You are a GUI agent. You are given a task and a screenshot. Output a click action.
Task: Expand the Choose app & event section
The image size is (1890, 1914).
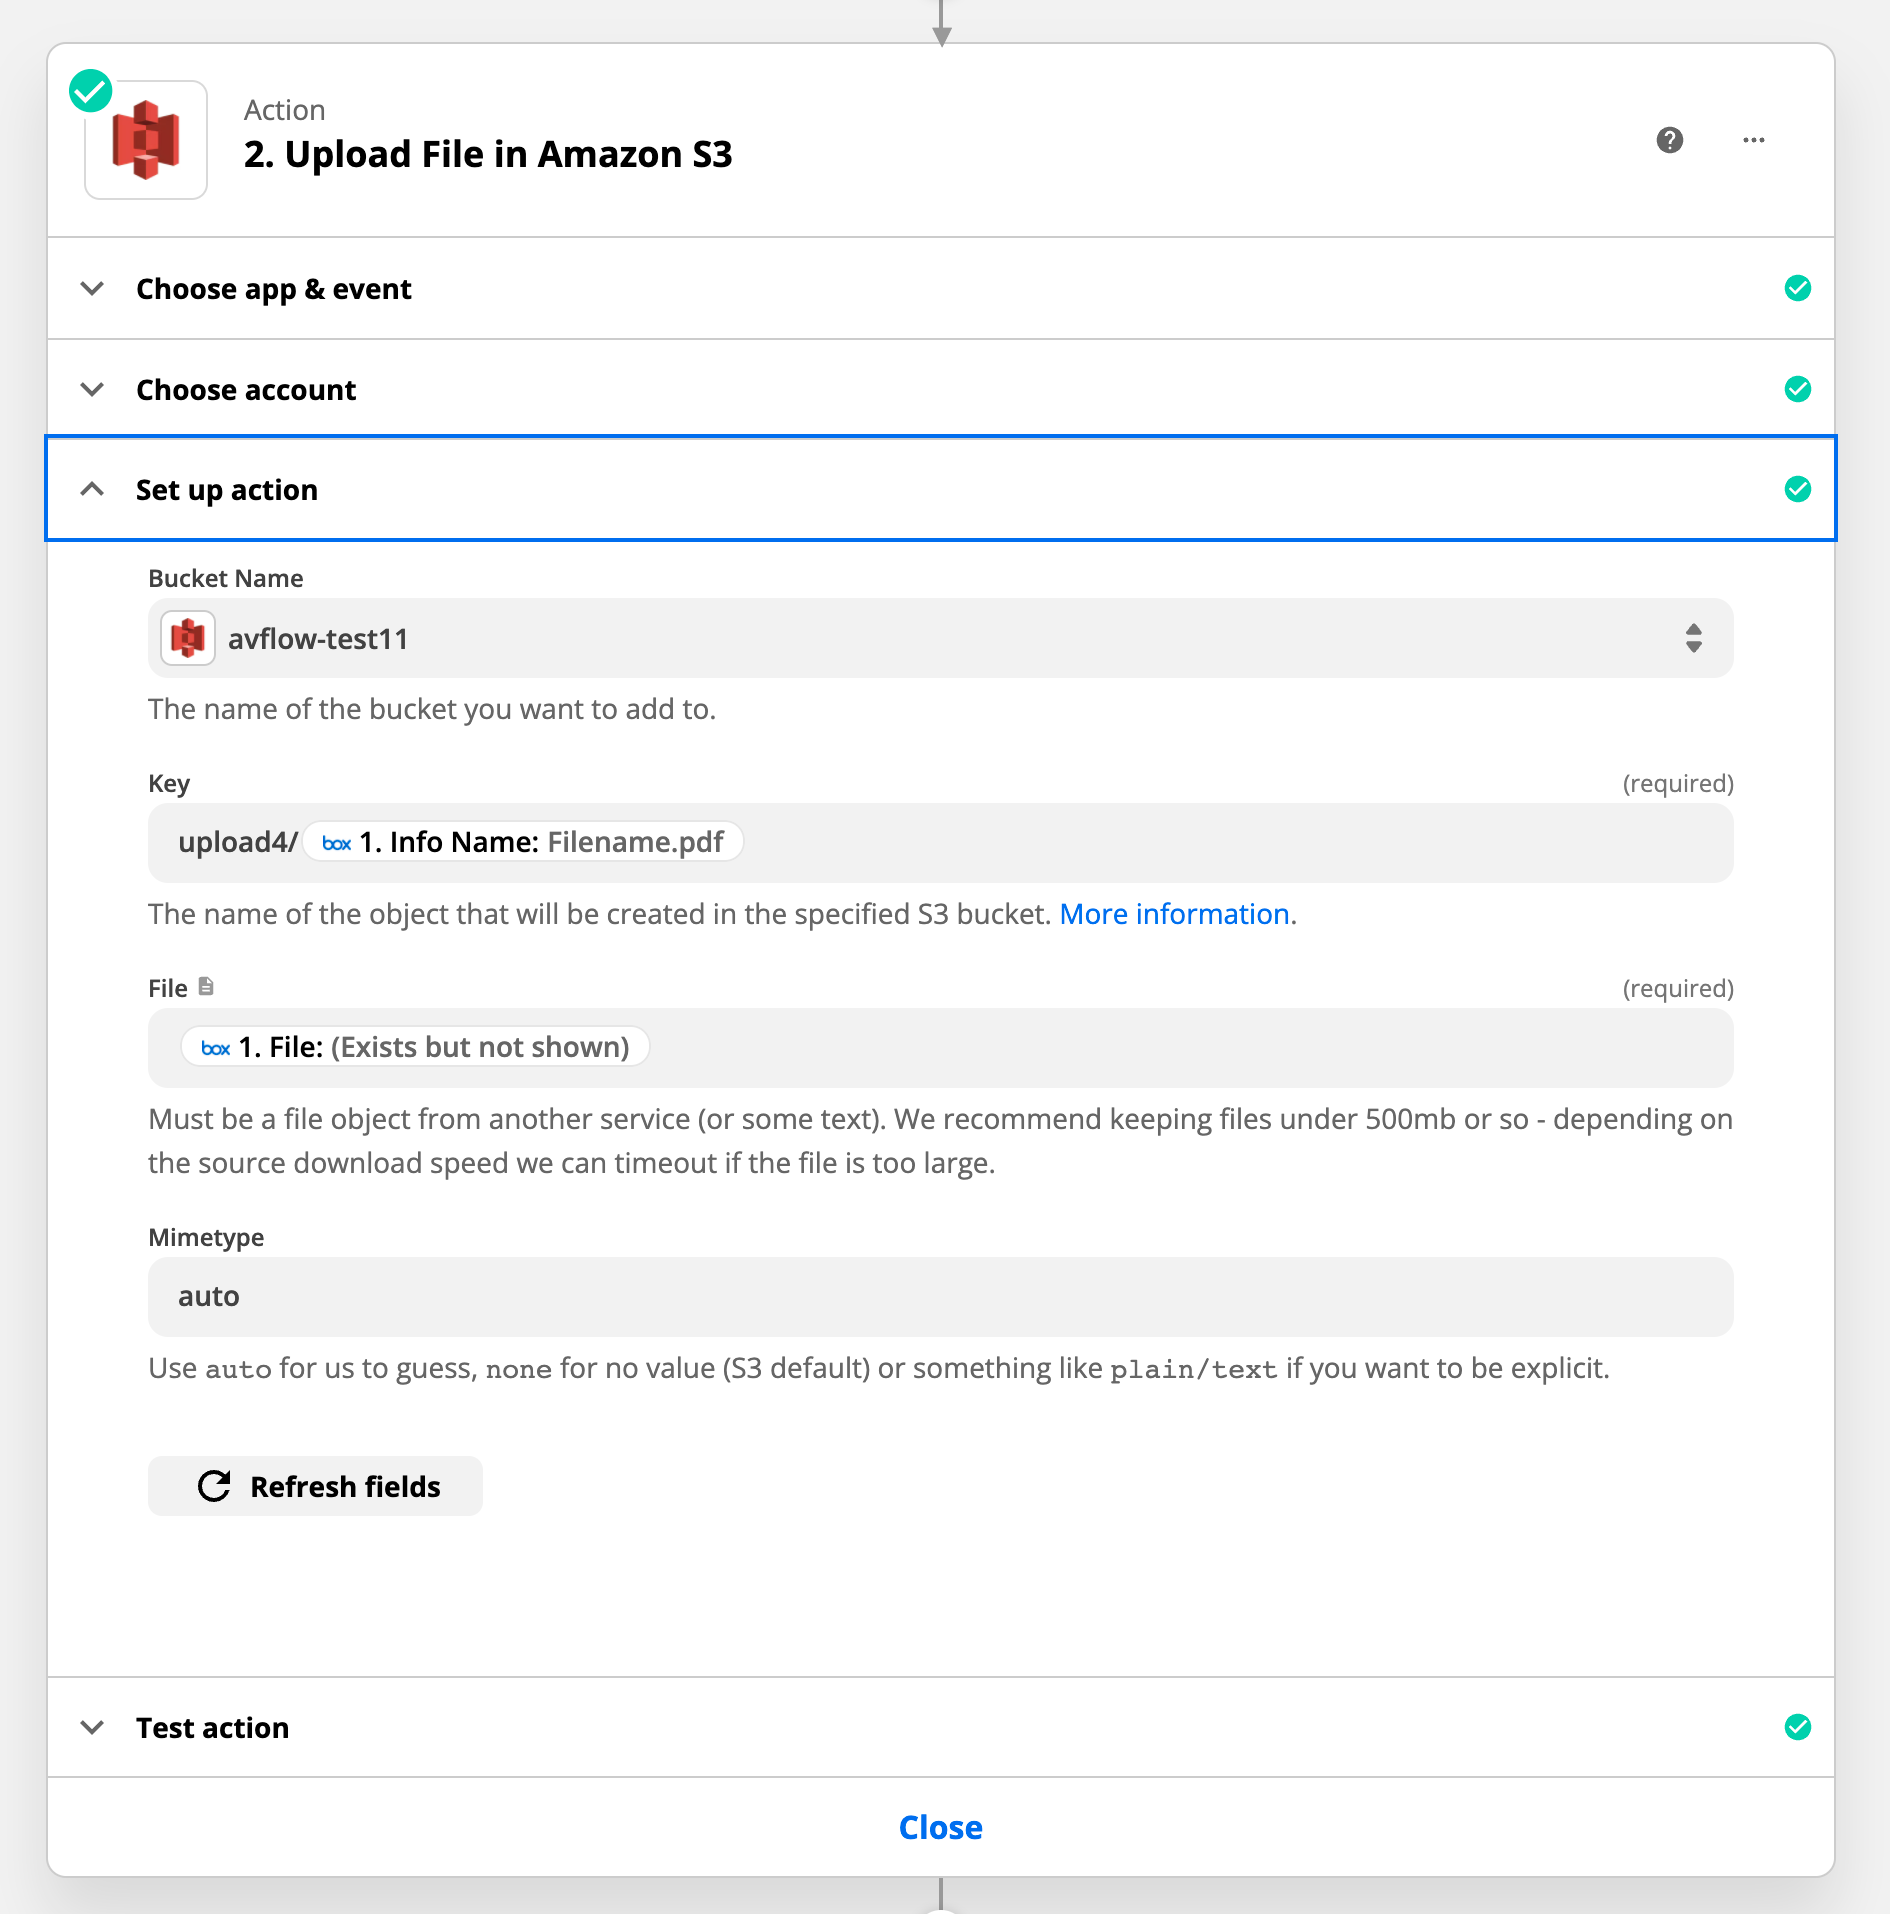tap(273, 289)
